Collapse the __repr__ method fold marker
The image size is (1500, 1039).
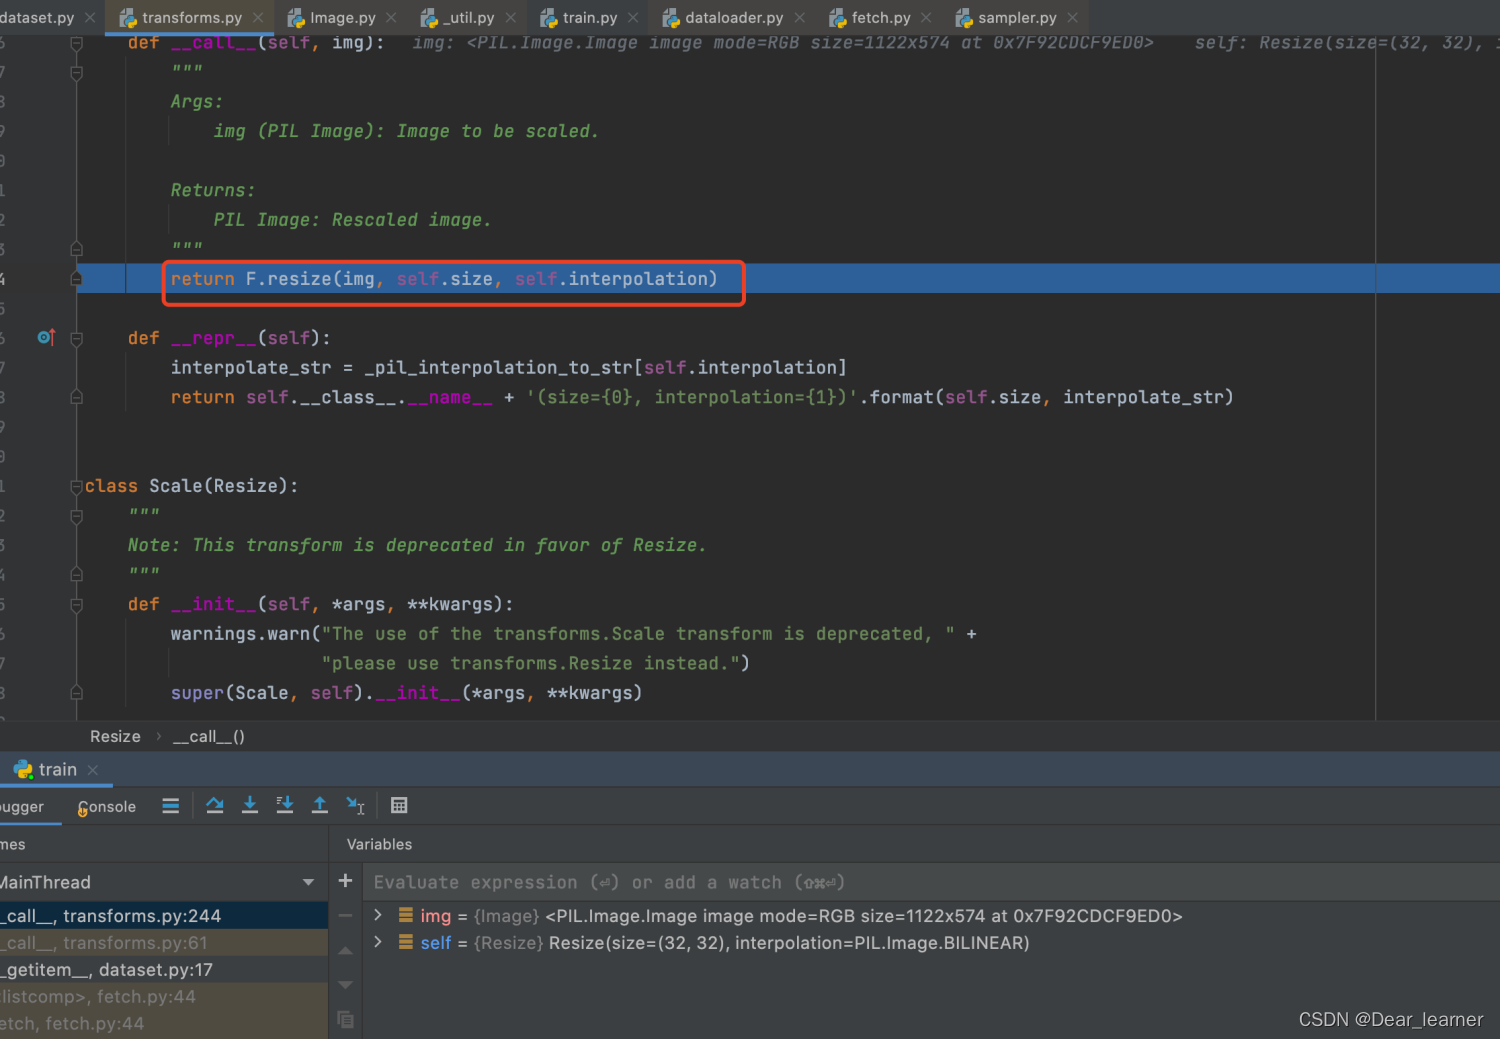click(x=76, y=338)
